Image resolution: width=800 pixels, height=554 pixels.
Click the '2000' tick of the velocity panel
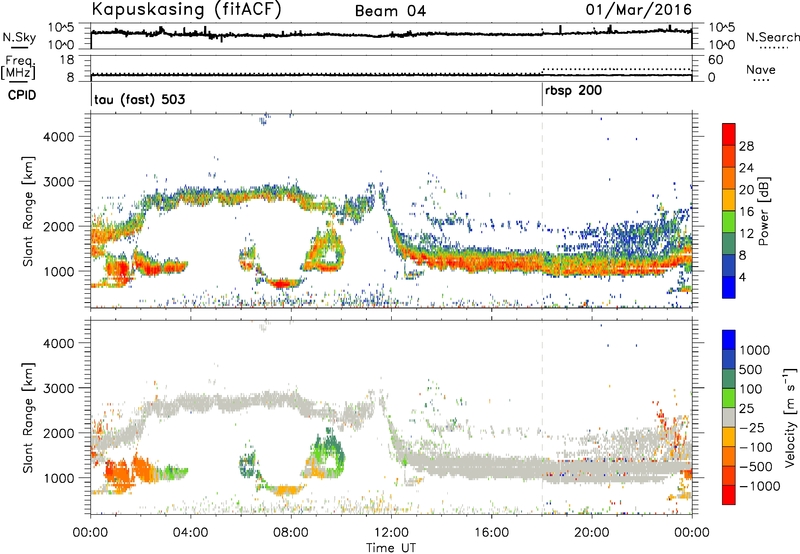pyautogui.click(x=59, y=433)
